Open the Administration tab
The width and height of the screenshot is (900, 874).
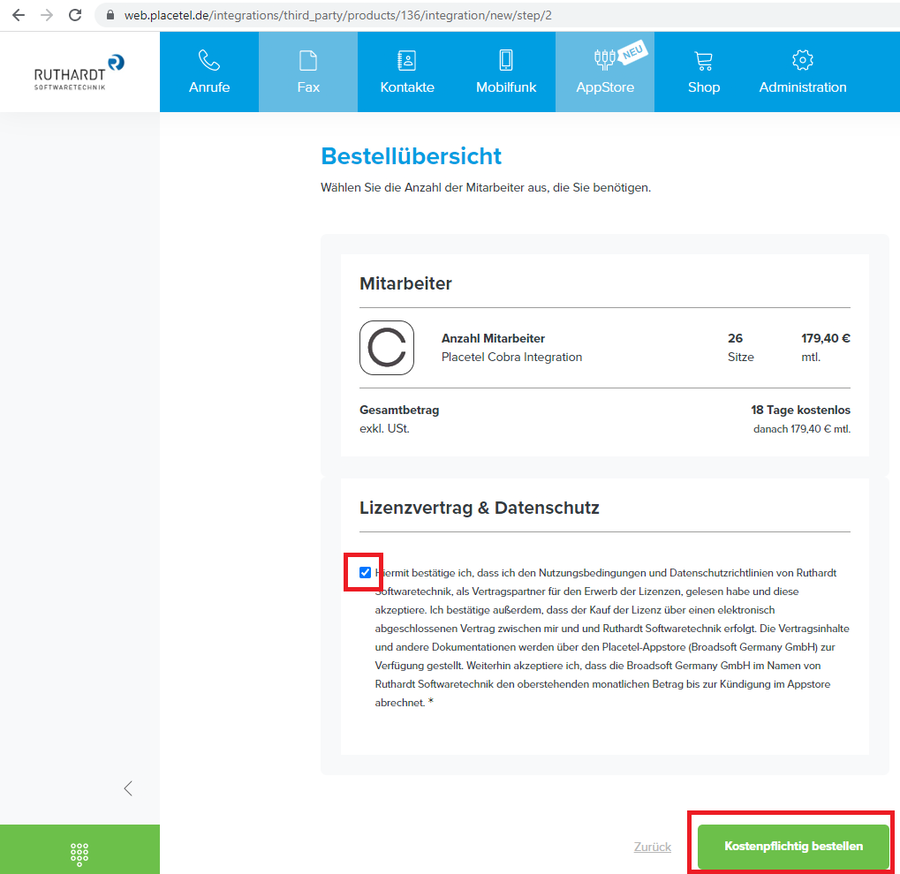(x=802, y=72)
